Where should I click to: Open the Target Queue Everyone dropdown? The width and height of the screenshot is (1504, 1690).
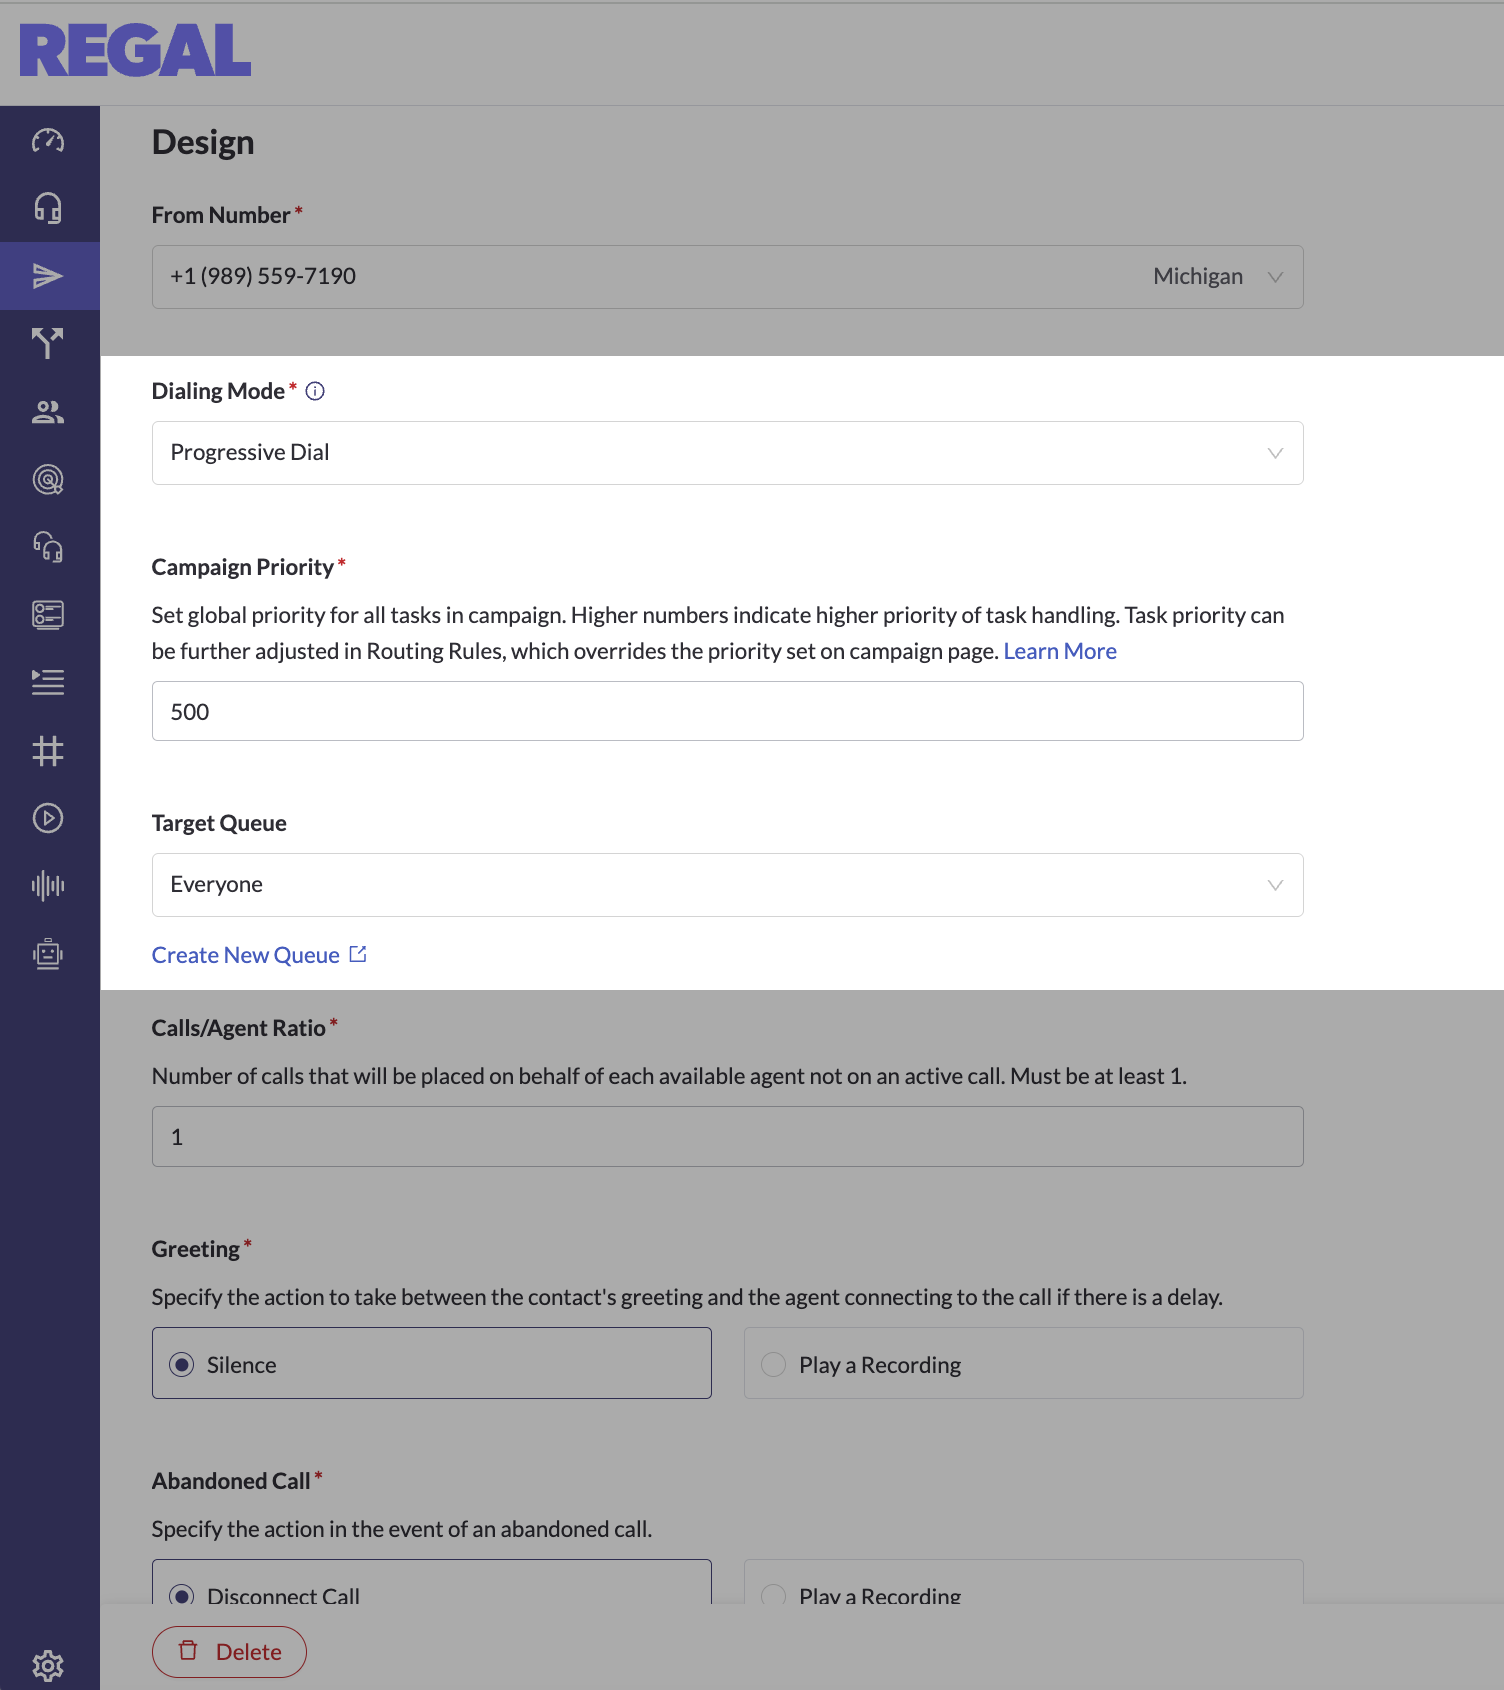click(x=728, y=885)
